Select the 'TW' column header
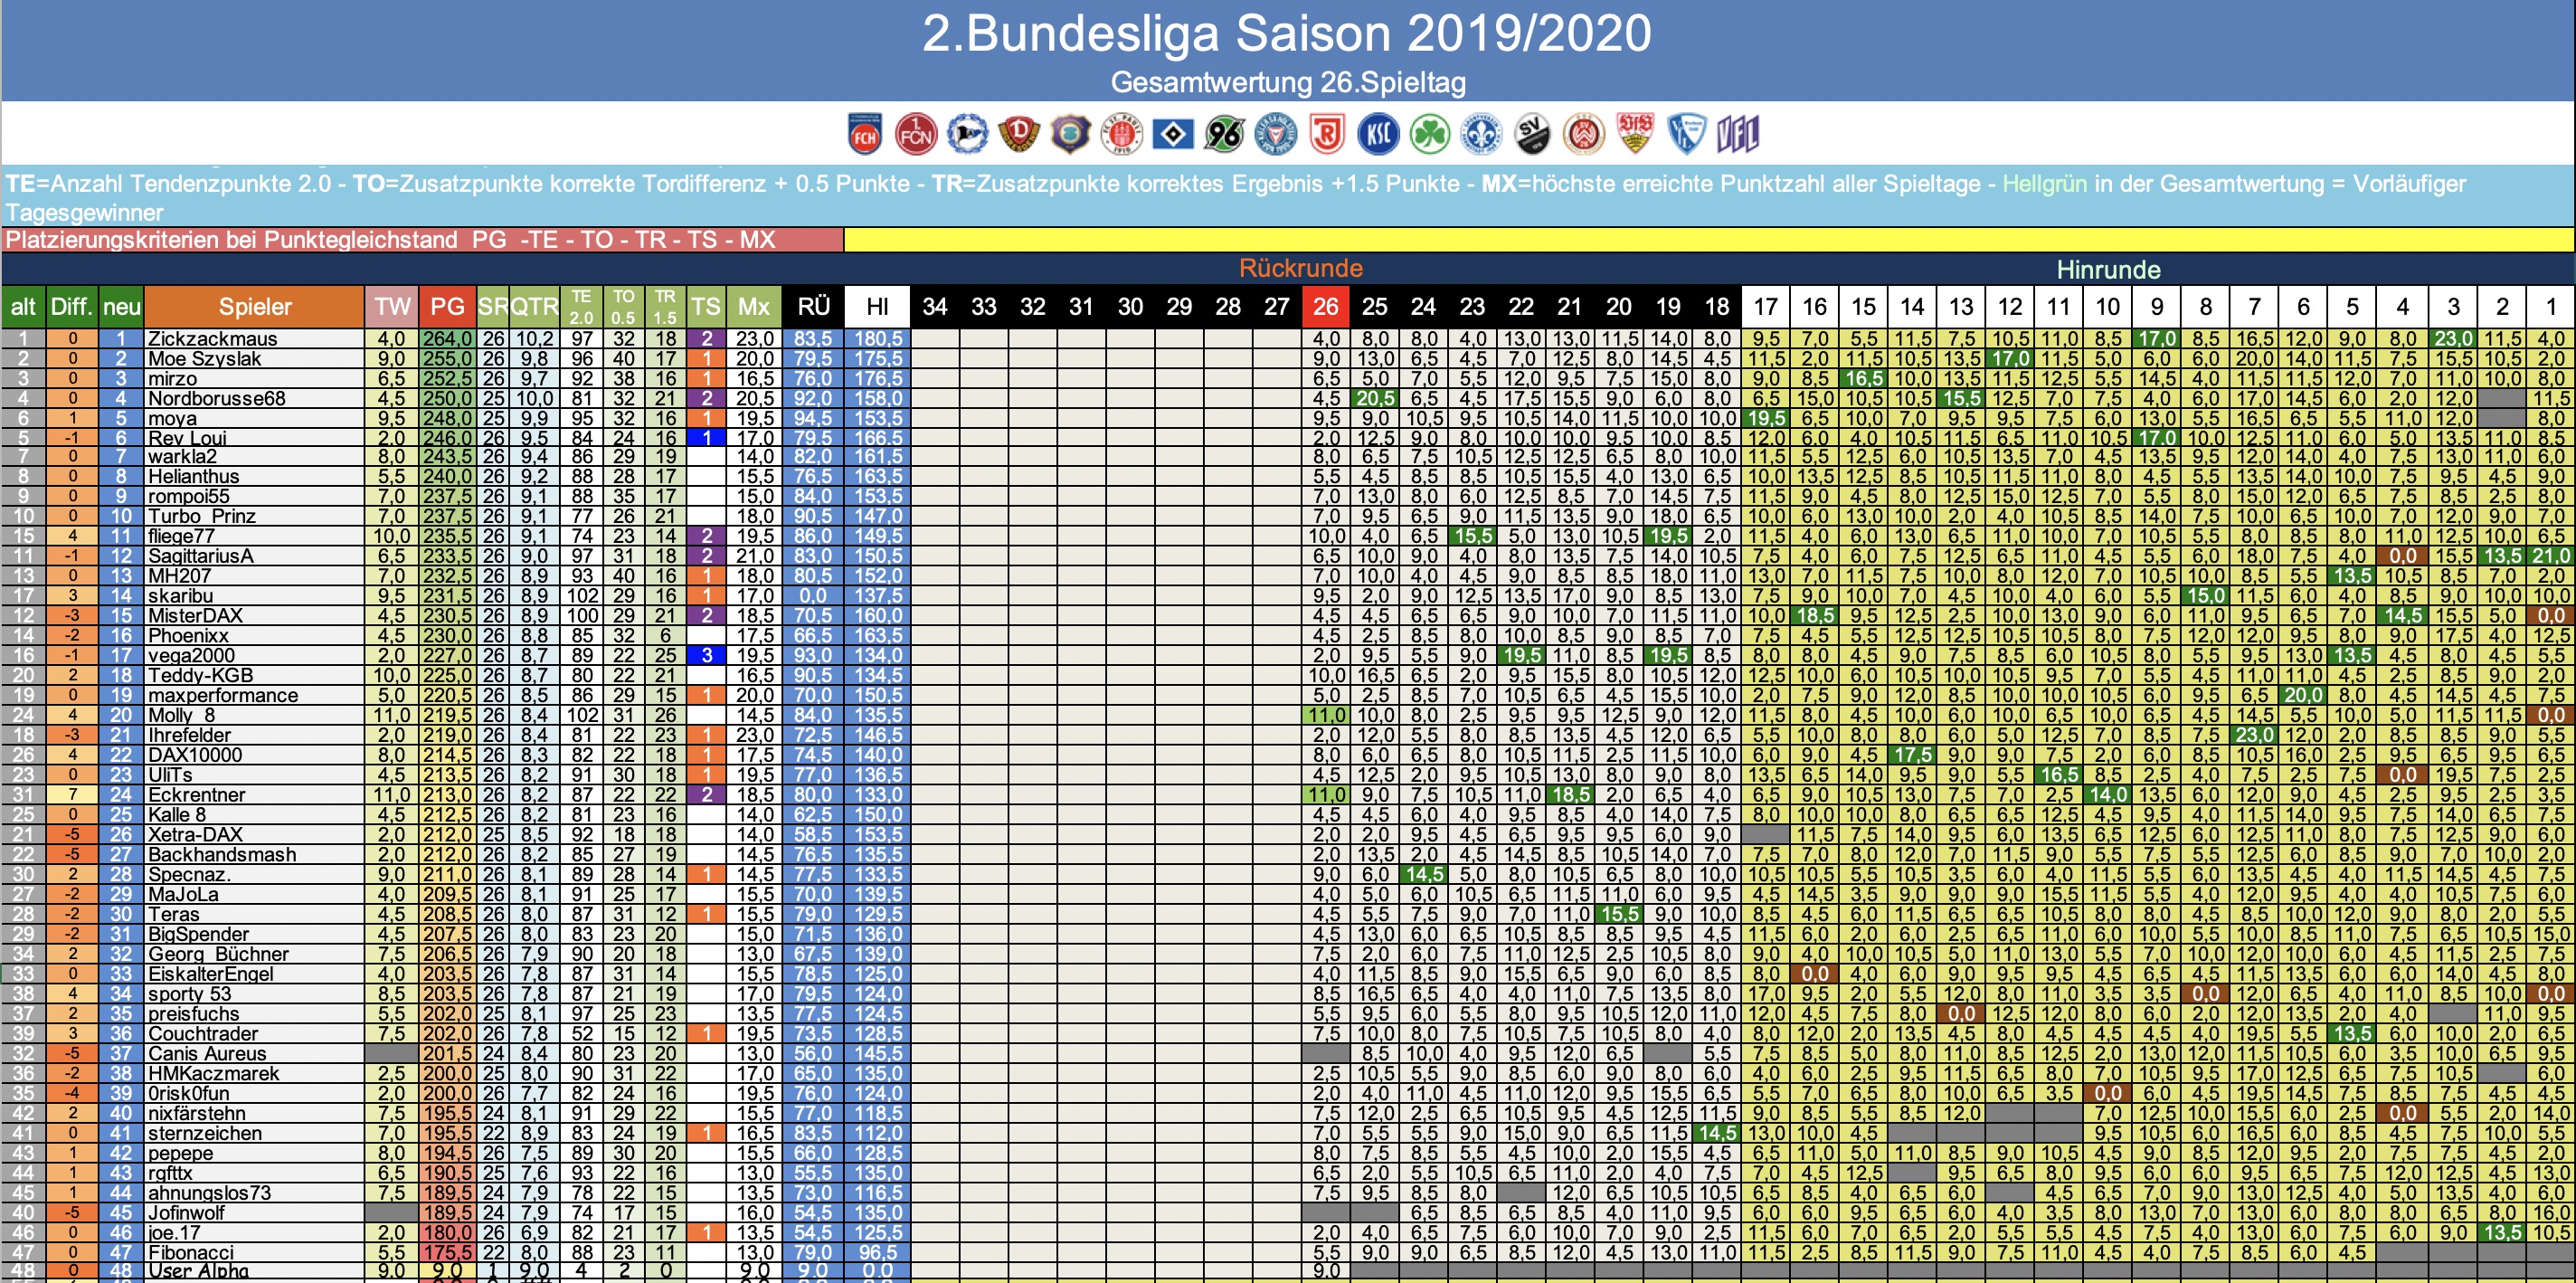The height and width of the screenshot is (1283, 2576). [x=392, y=307]
